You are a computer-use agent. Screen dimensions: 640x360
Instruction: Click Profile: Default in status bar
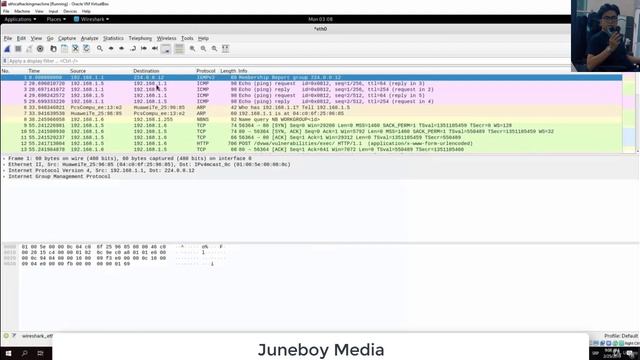coord(621,336)
